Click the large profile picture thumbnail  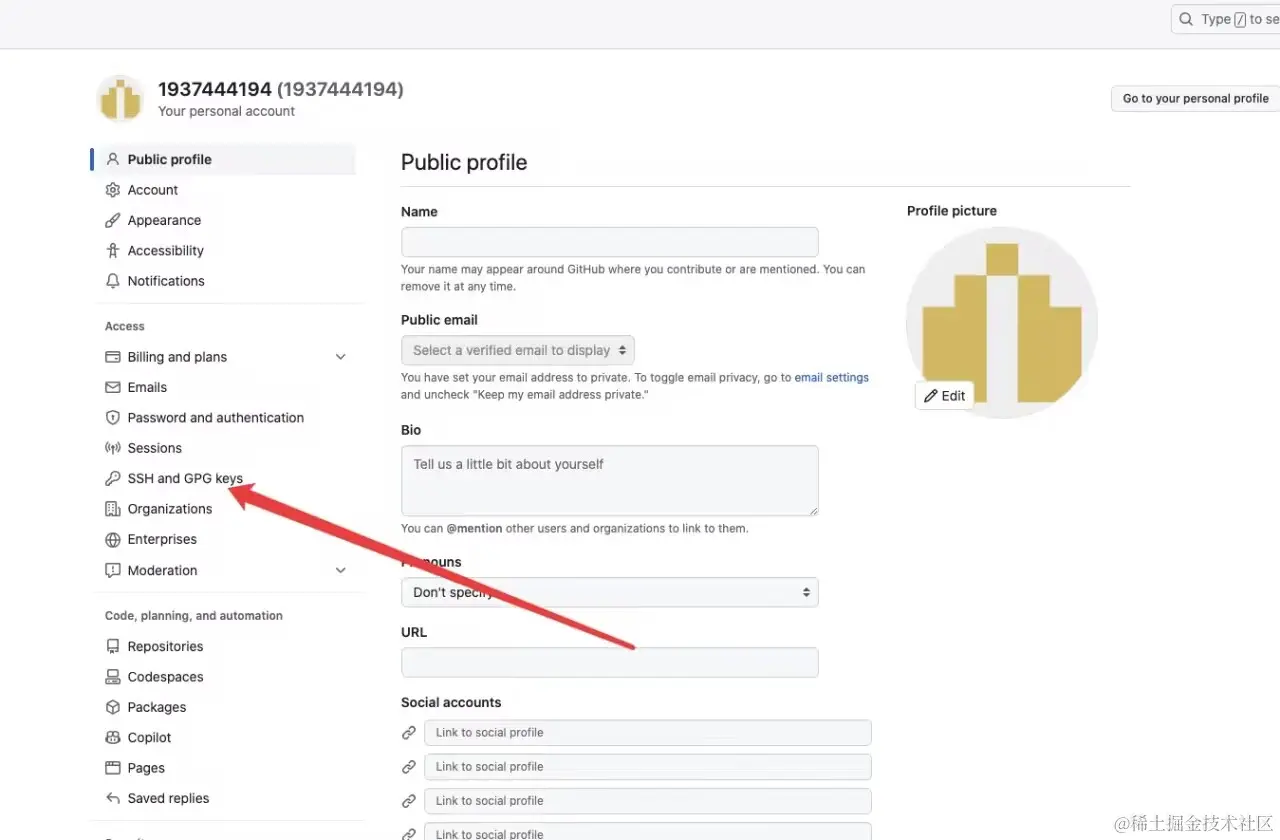pyautogui.click(x=1002, y=322)
